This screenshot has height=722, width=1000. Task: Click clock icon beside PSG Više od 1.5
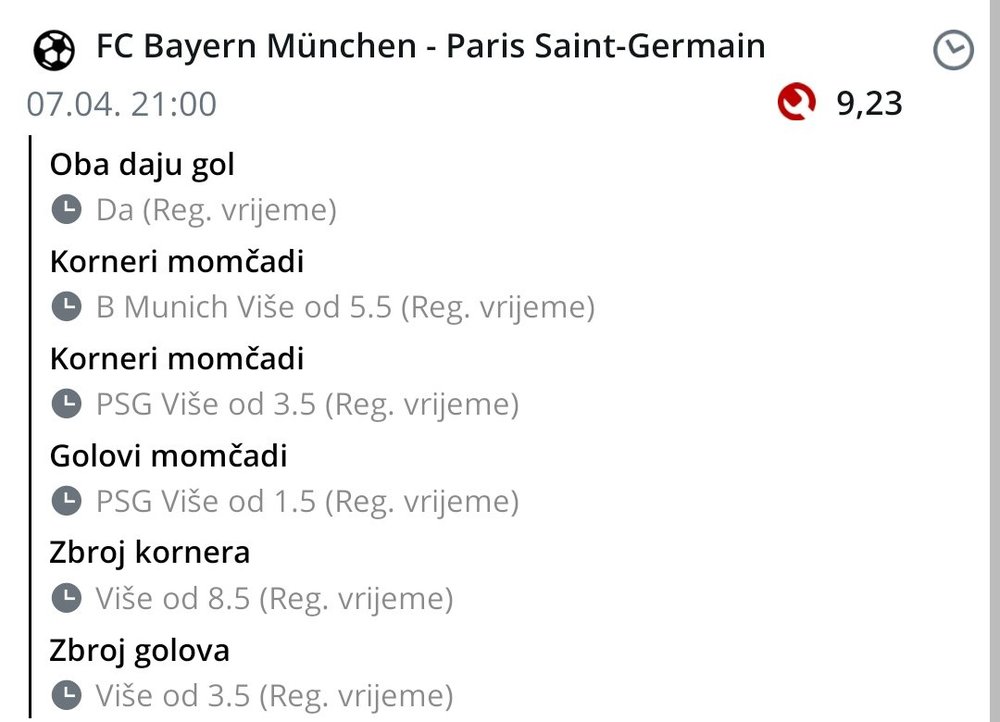(x=66, y=501)
